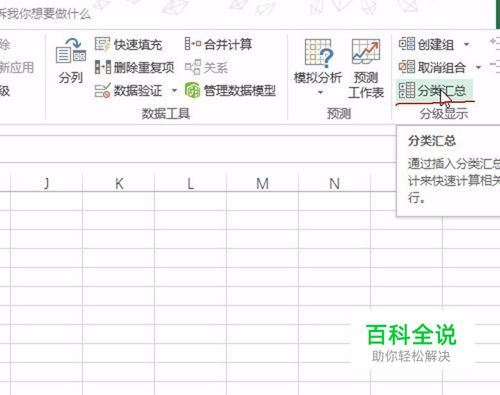Viewport: 500px width, 395px height.
Task: Select column J header
Action: point(46,184)
